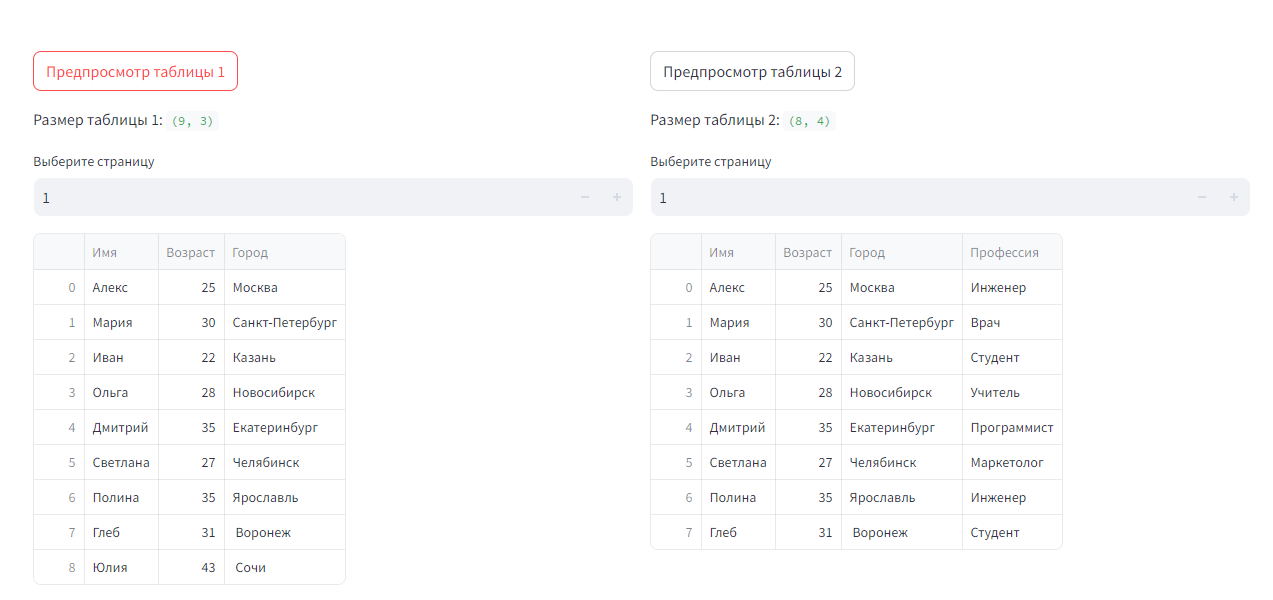Click the "Профессия" column header
Image resolution: width=1273 pixels, height=600 pixels.
(x=1012, y=252)
